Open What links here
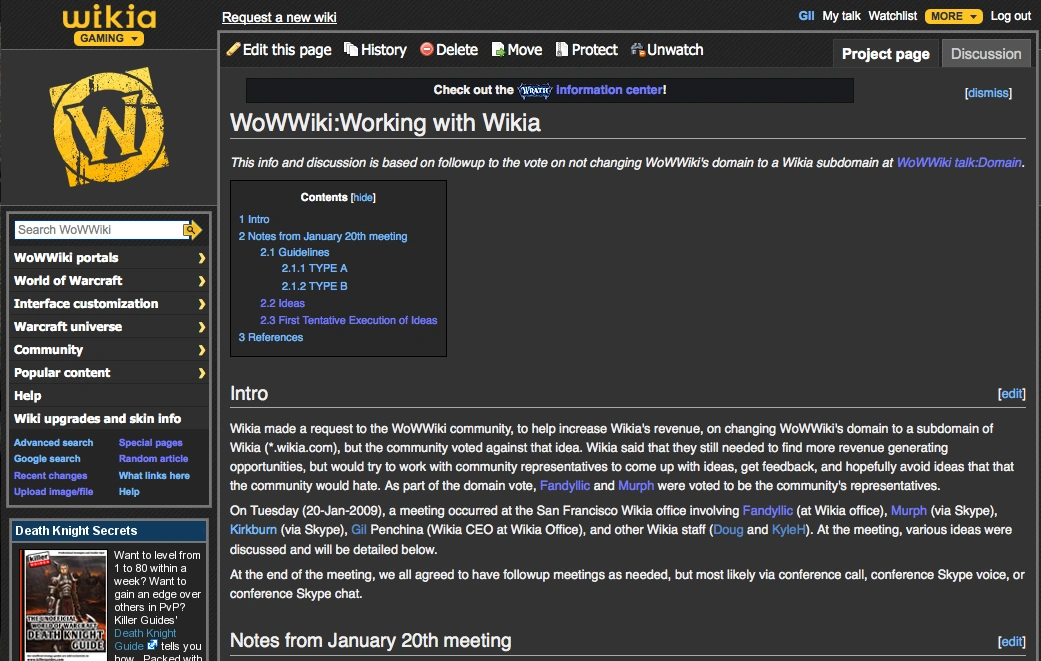Viewport: 1041px width, 661px height. pyautogui.click(x=154, y=475)
